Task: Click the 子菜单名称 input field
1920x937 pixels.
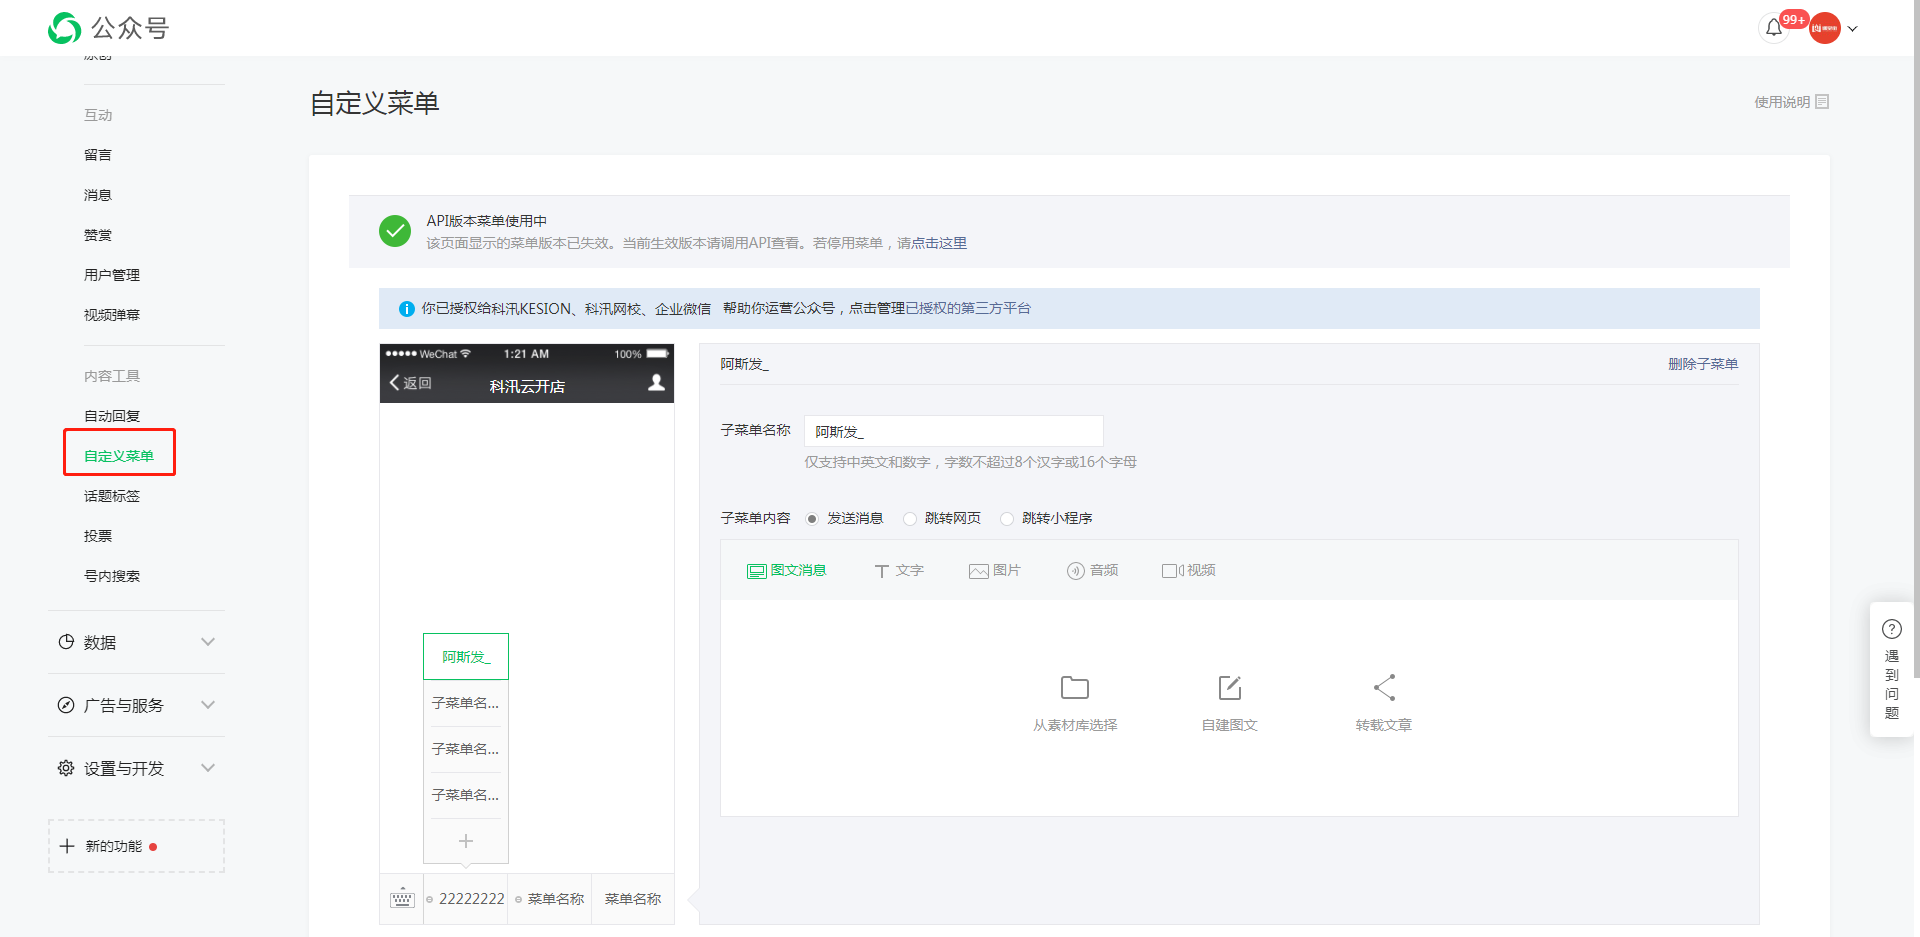Action: (952, 430)
